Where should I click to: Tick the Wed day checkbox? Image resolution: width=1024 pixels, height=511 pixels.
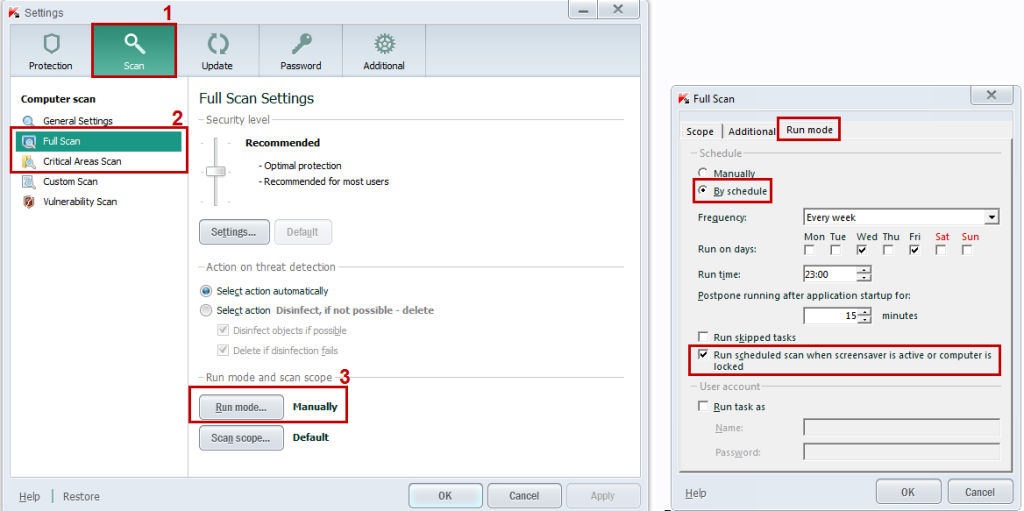862,250
